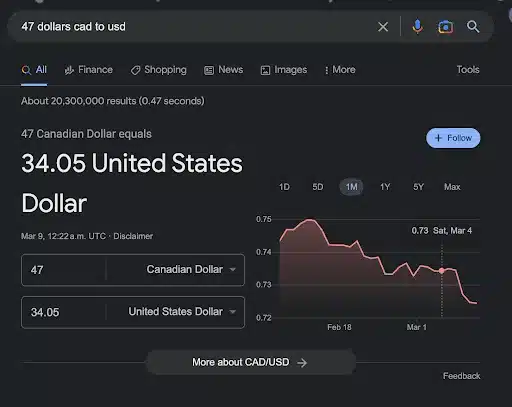Clear the search box with the X icon
The height and width of the screenshot is (407, 512).
coord(383,27)
